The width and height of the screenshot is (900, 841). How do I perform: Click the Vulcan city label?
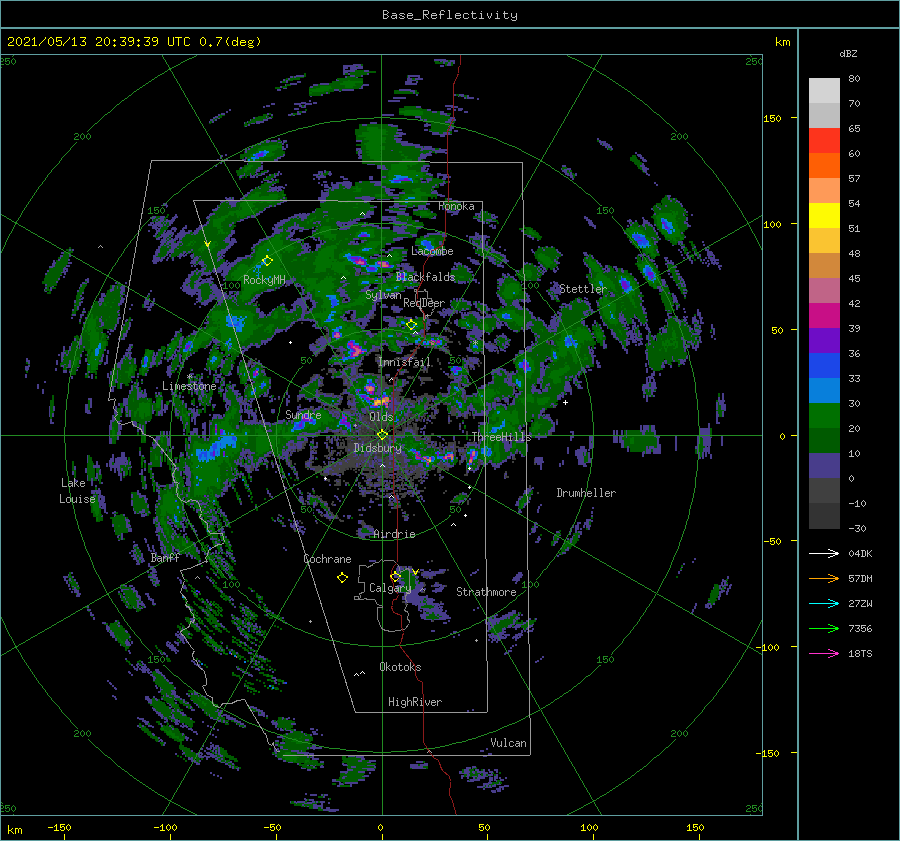tap(508, 743)
